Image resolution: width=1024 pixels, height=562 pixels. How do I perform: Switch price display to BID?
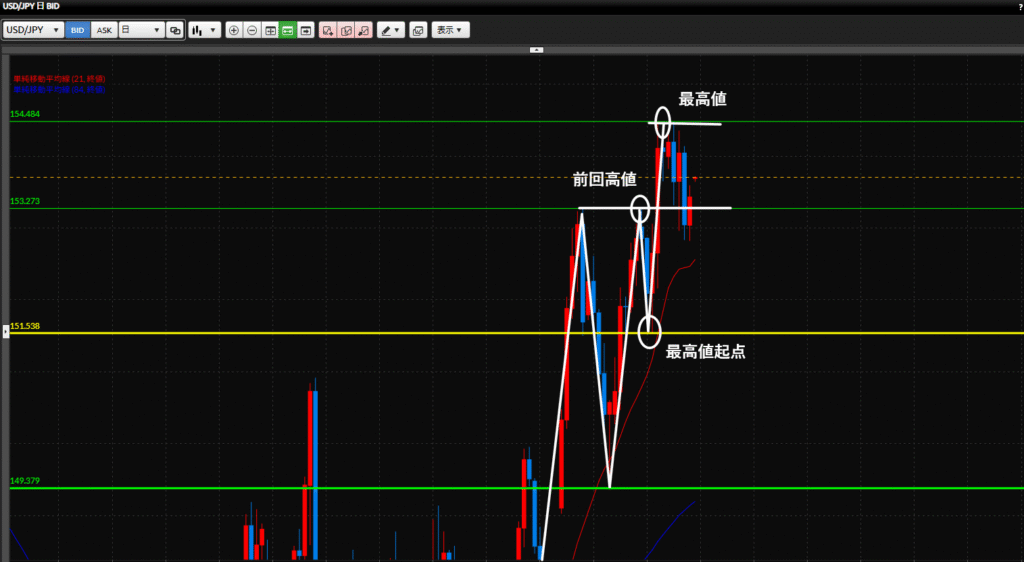(77, 30)
